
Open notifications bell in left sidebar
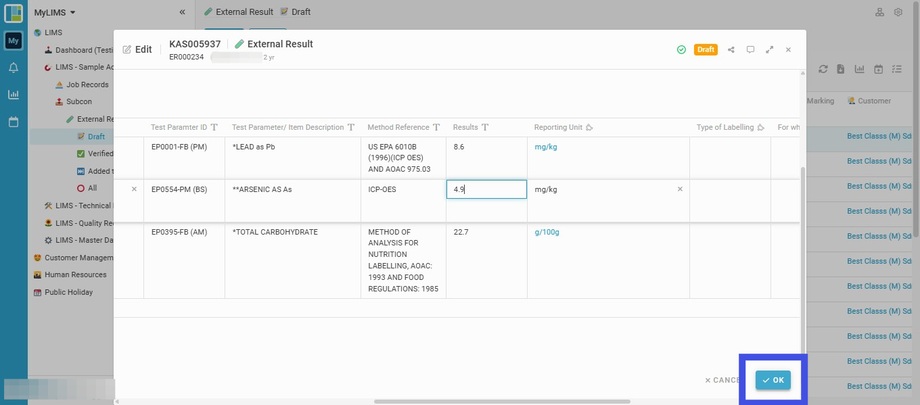(13, 68)
